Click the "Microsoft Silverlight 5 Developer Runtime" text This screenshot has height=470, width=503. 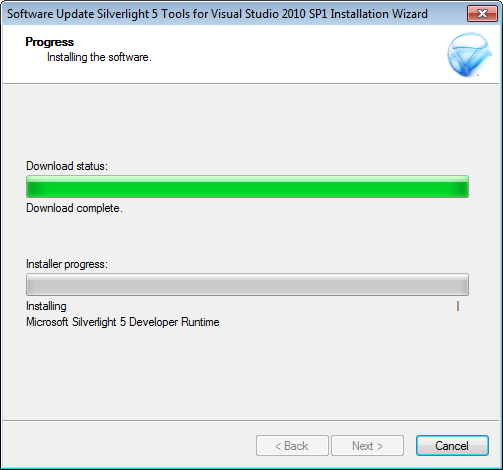pos(123,322)
